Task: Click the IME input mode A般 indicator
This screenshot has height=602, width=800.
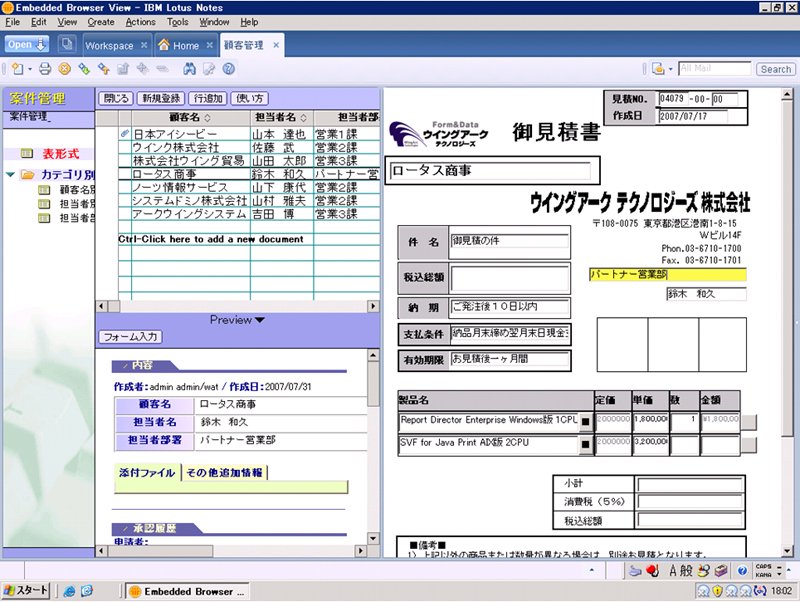Action: [x=681, y=570]
